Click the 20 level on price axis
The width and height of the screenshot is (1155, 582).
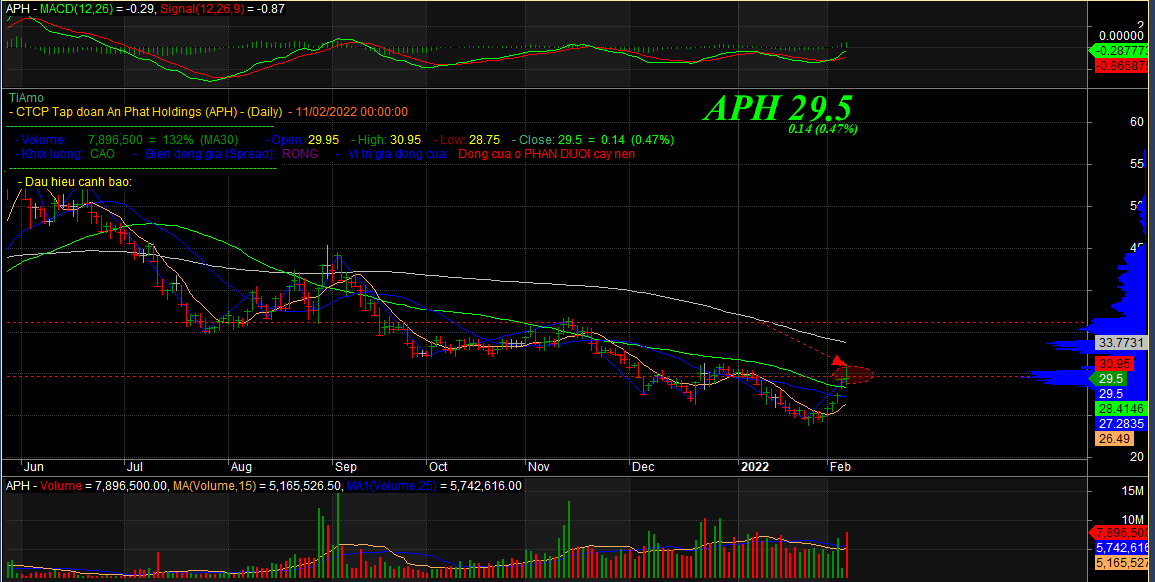coord(1137,457)
